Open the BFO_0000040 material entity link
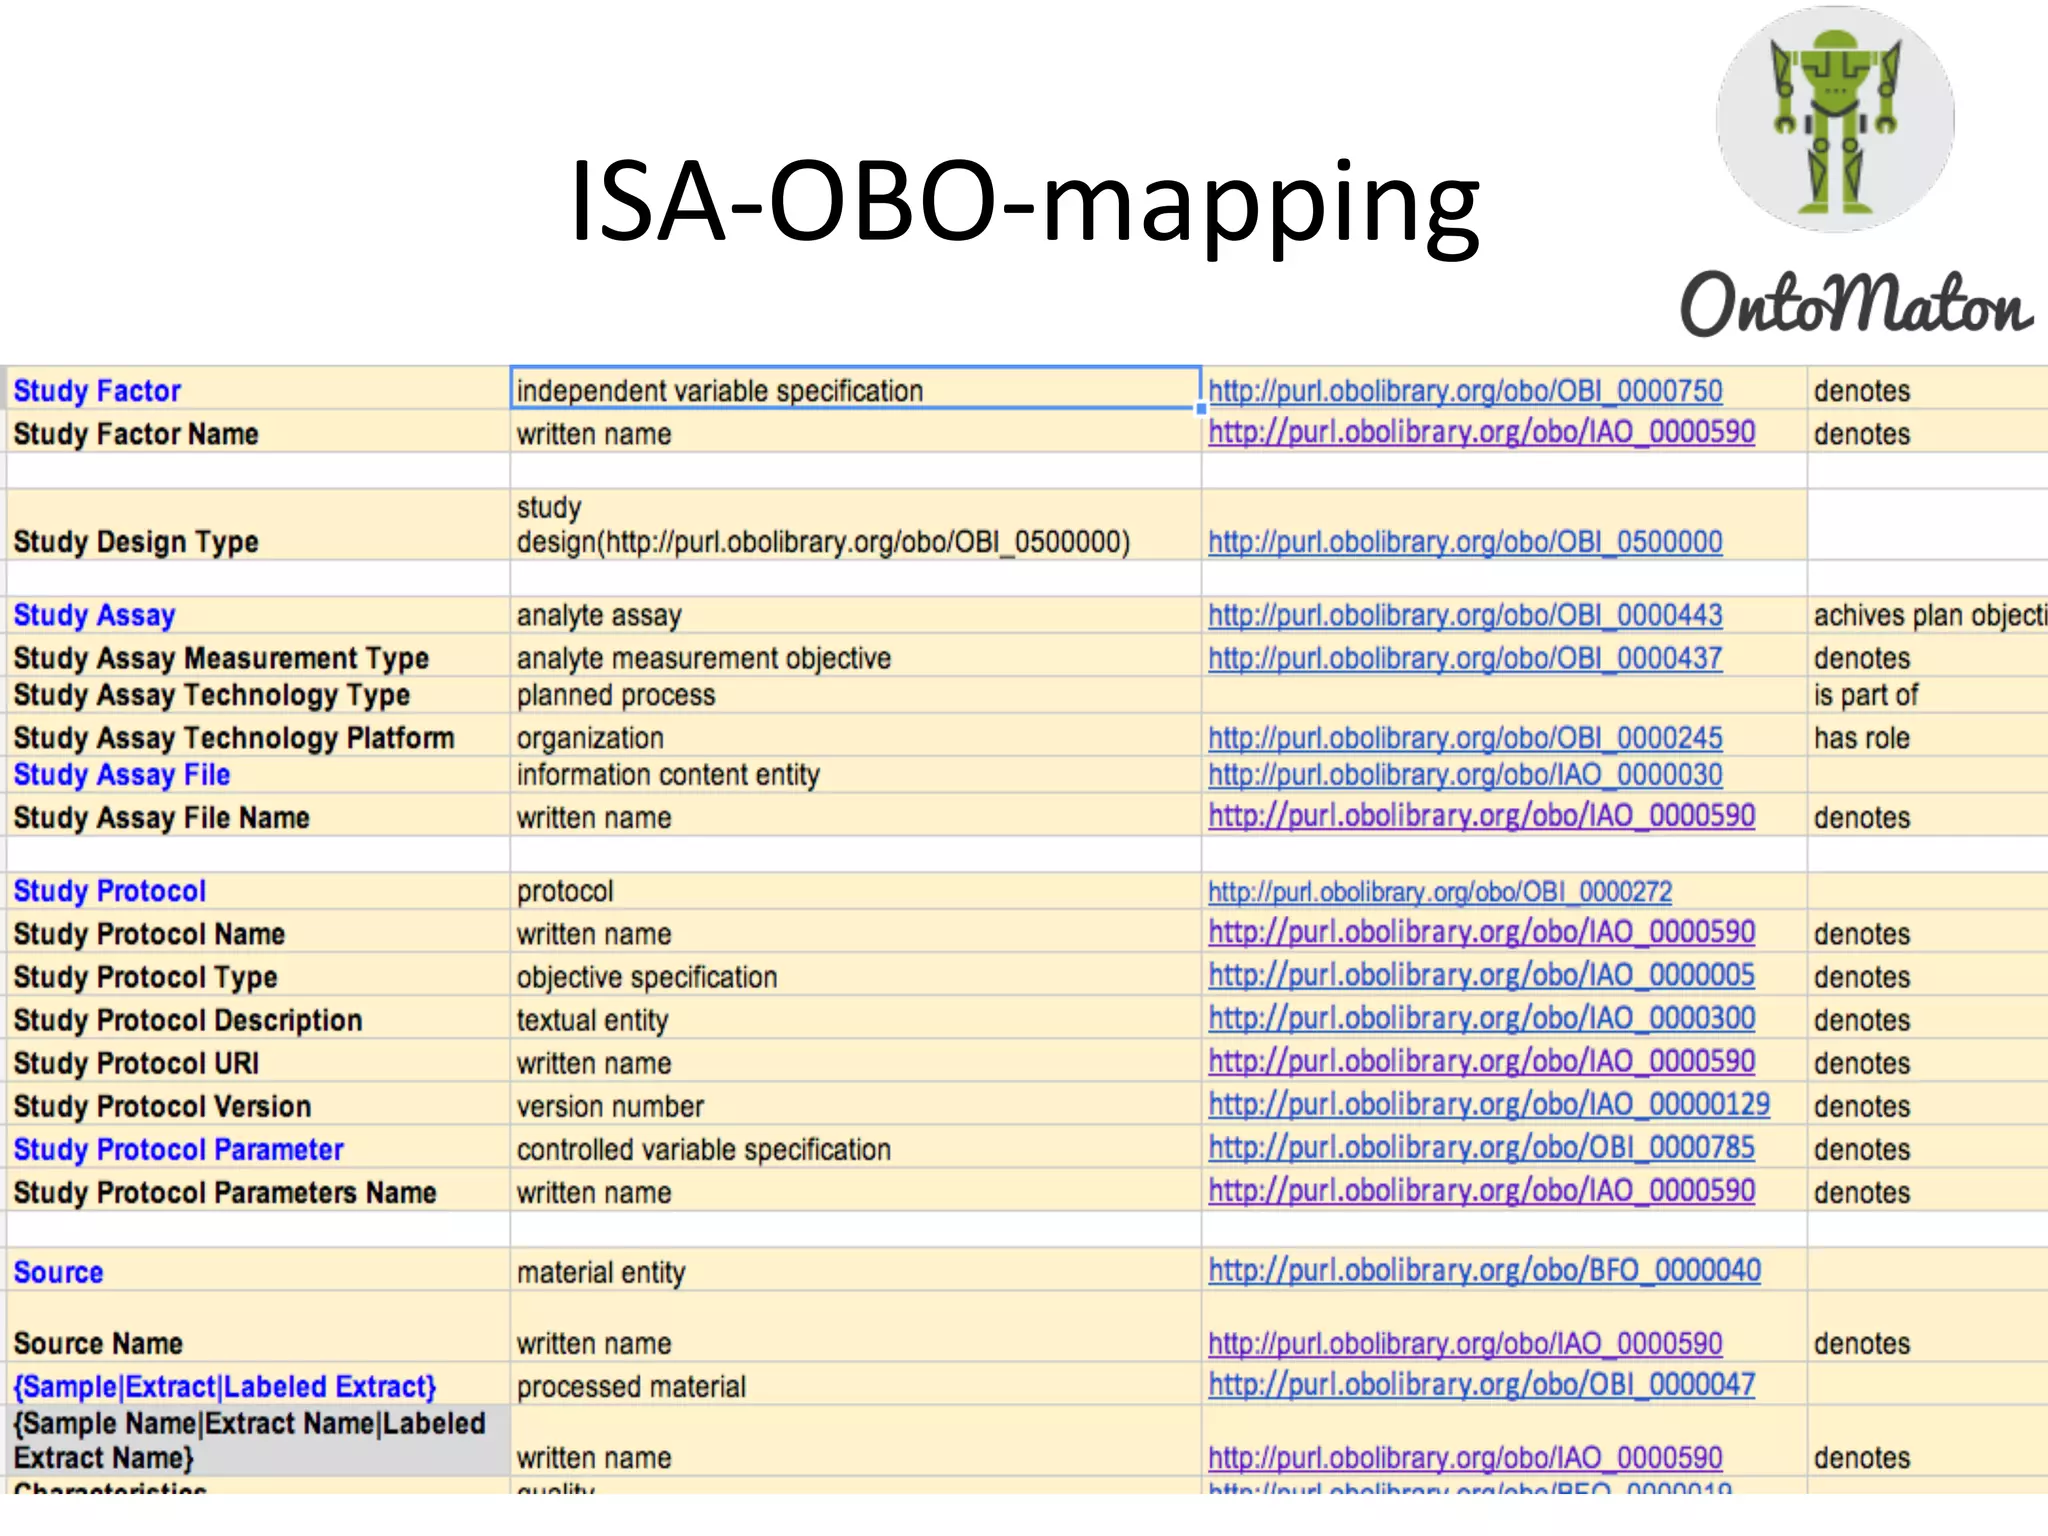Viewport: 2048px width, 1536px height. click(1484, 1270)
